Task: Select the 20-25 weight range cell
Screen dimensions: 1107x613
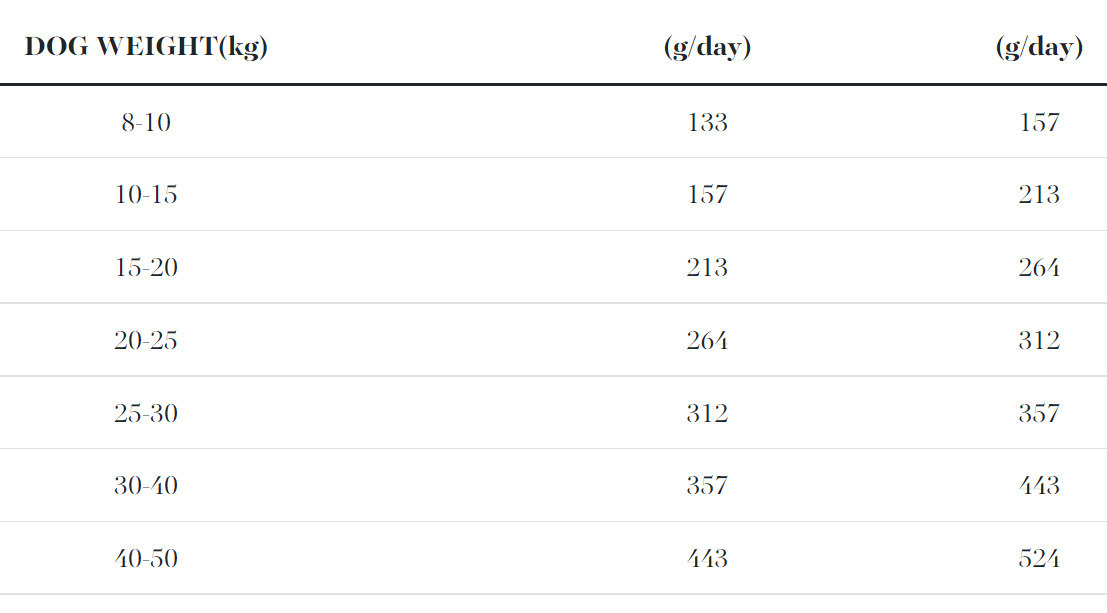Action: point(146,340)
